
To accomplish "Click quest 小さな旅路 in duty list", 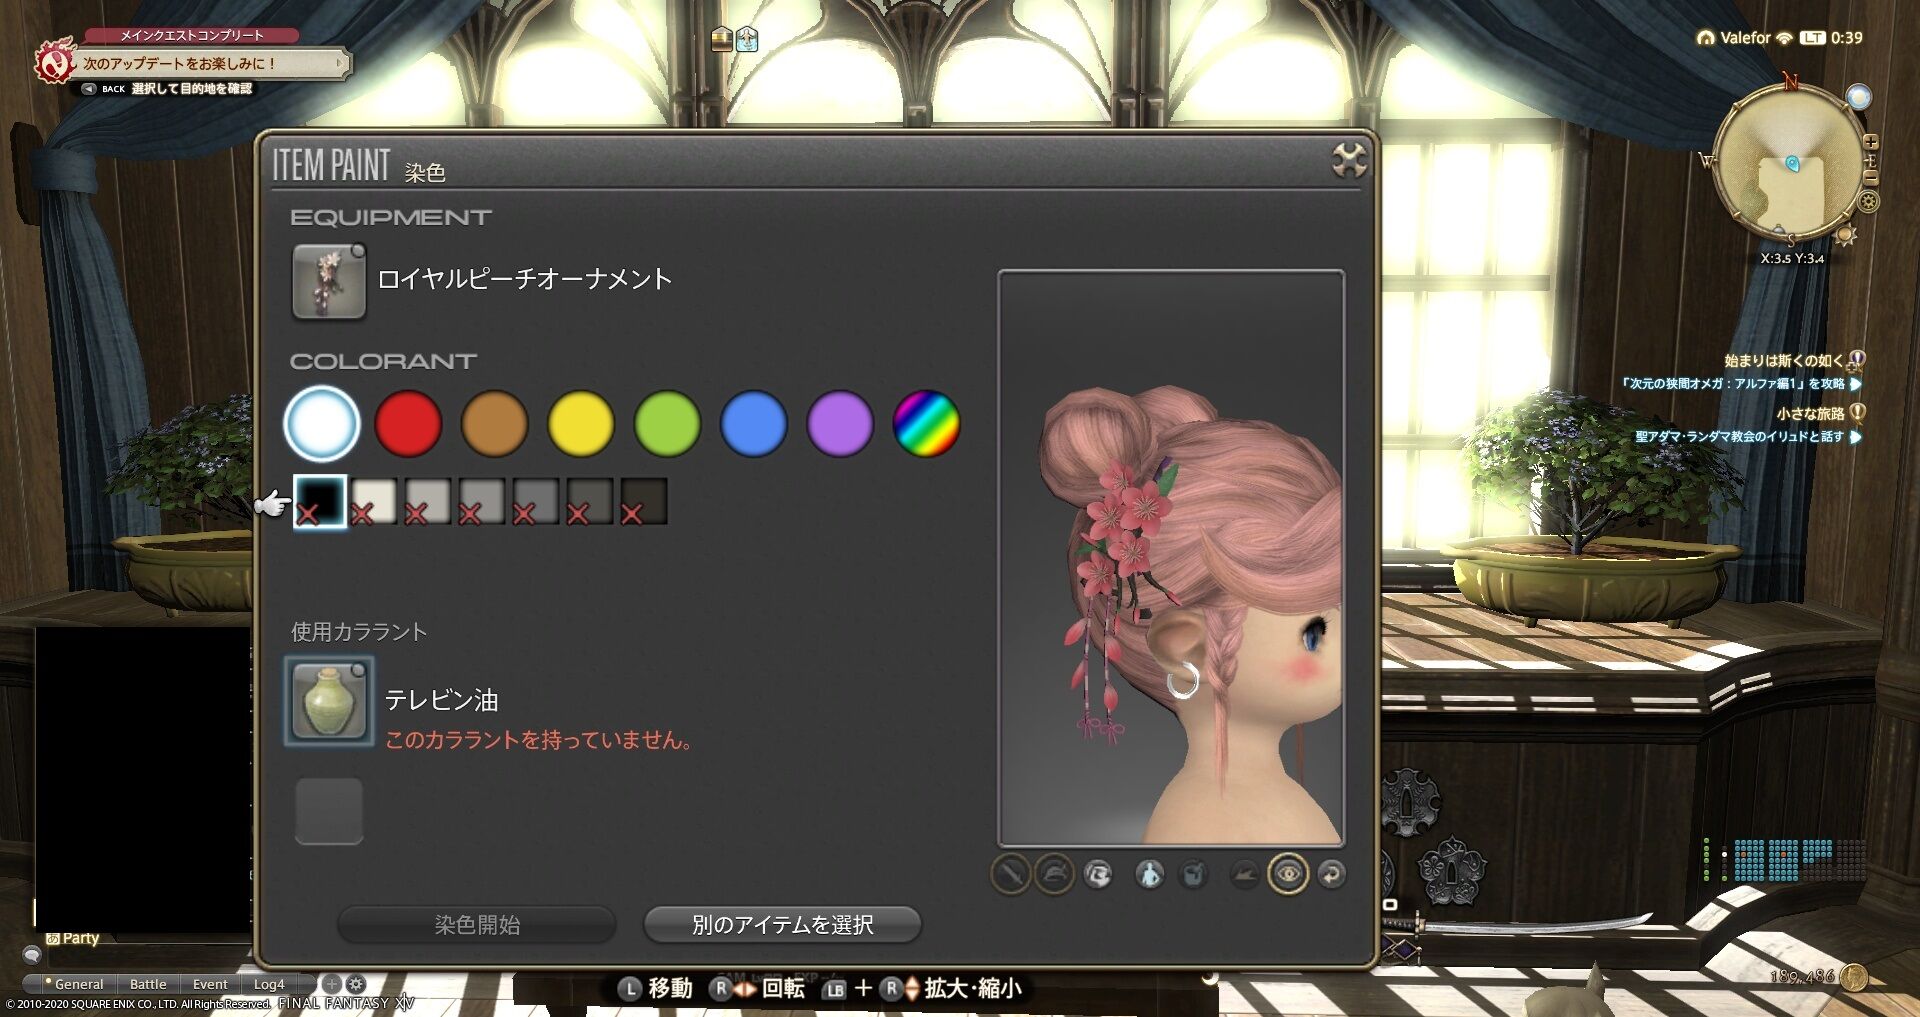I will (1810, 413).
